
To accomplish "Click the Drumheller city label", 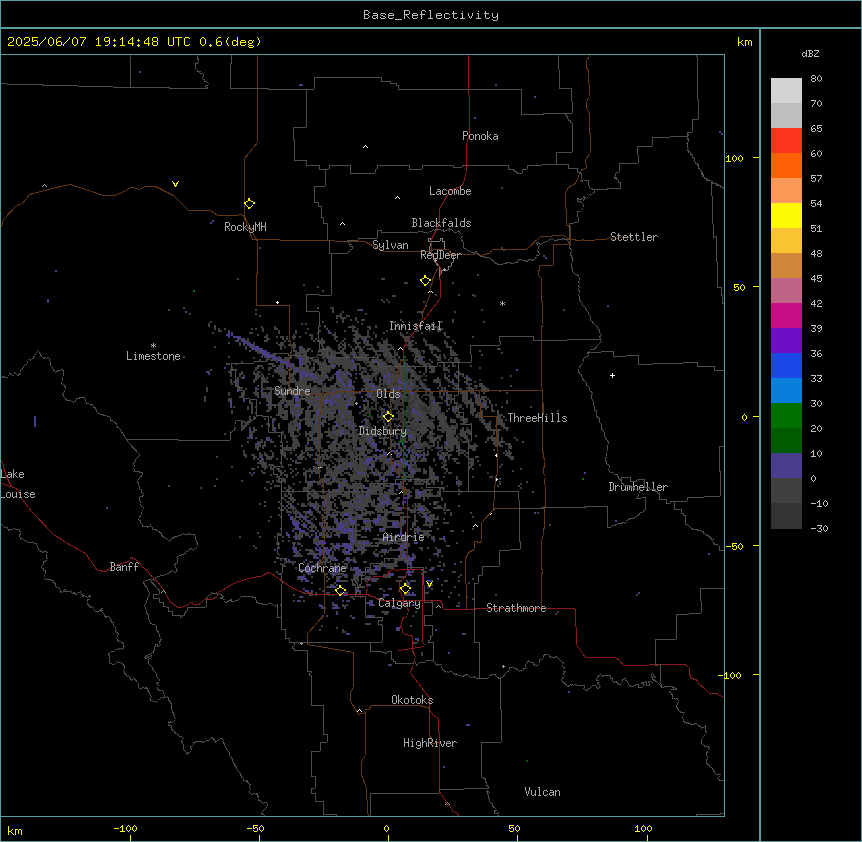I will pos(638,487).
